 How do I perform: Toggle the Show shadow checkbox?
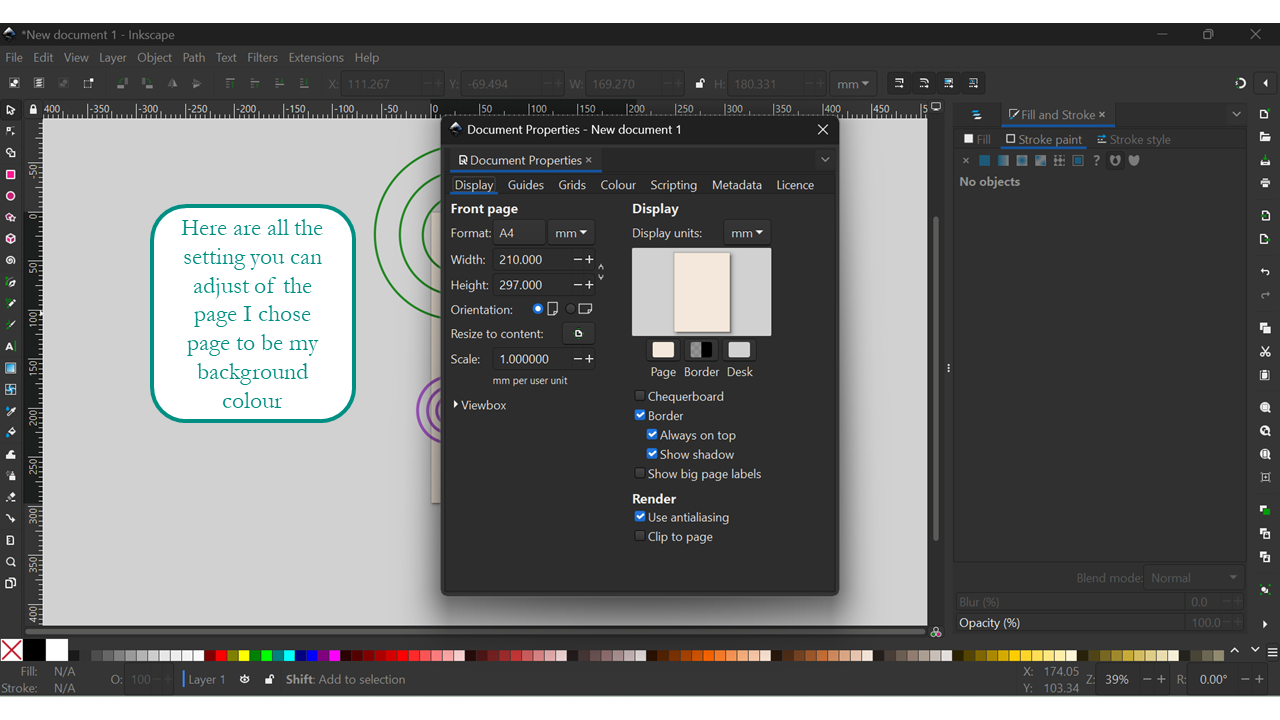tap(652, 454)
